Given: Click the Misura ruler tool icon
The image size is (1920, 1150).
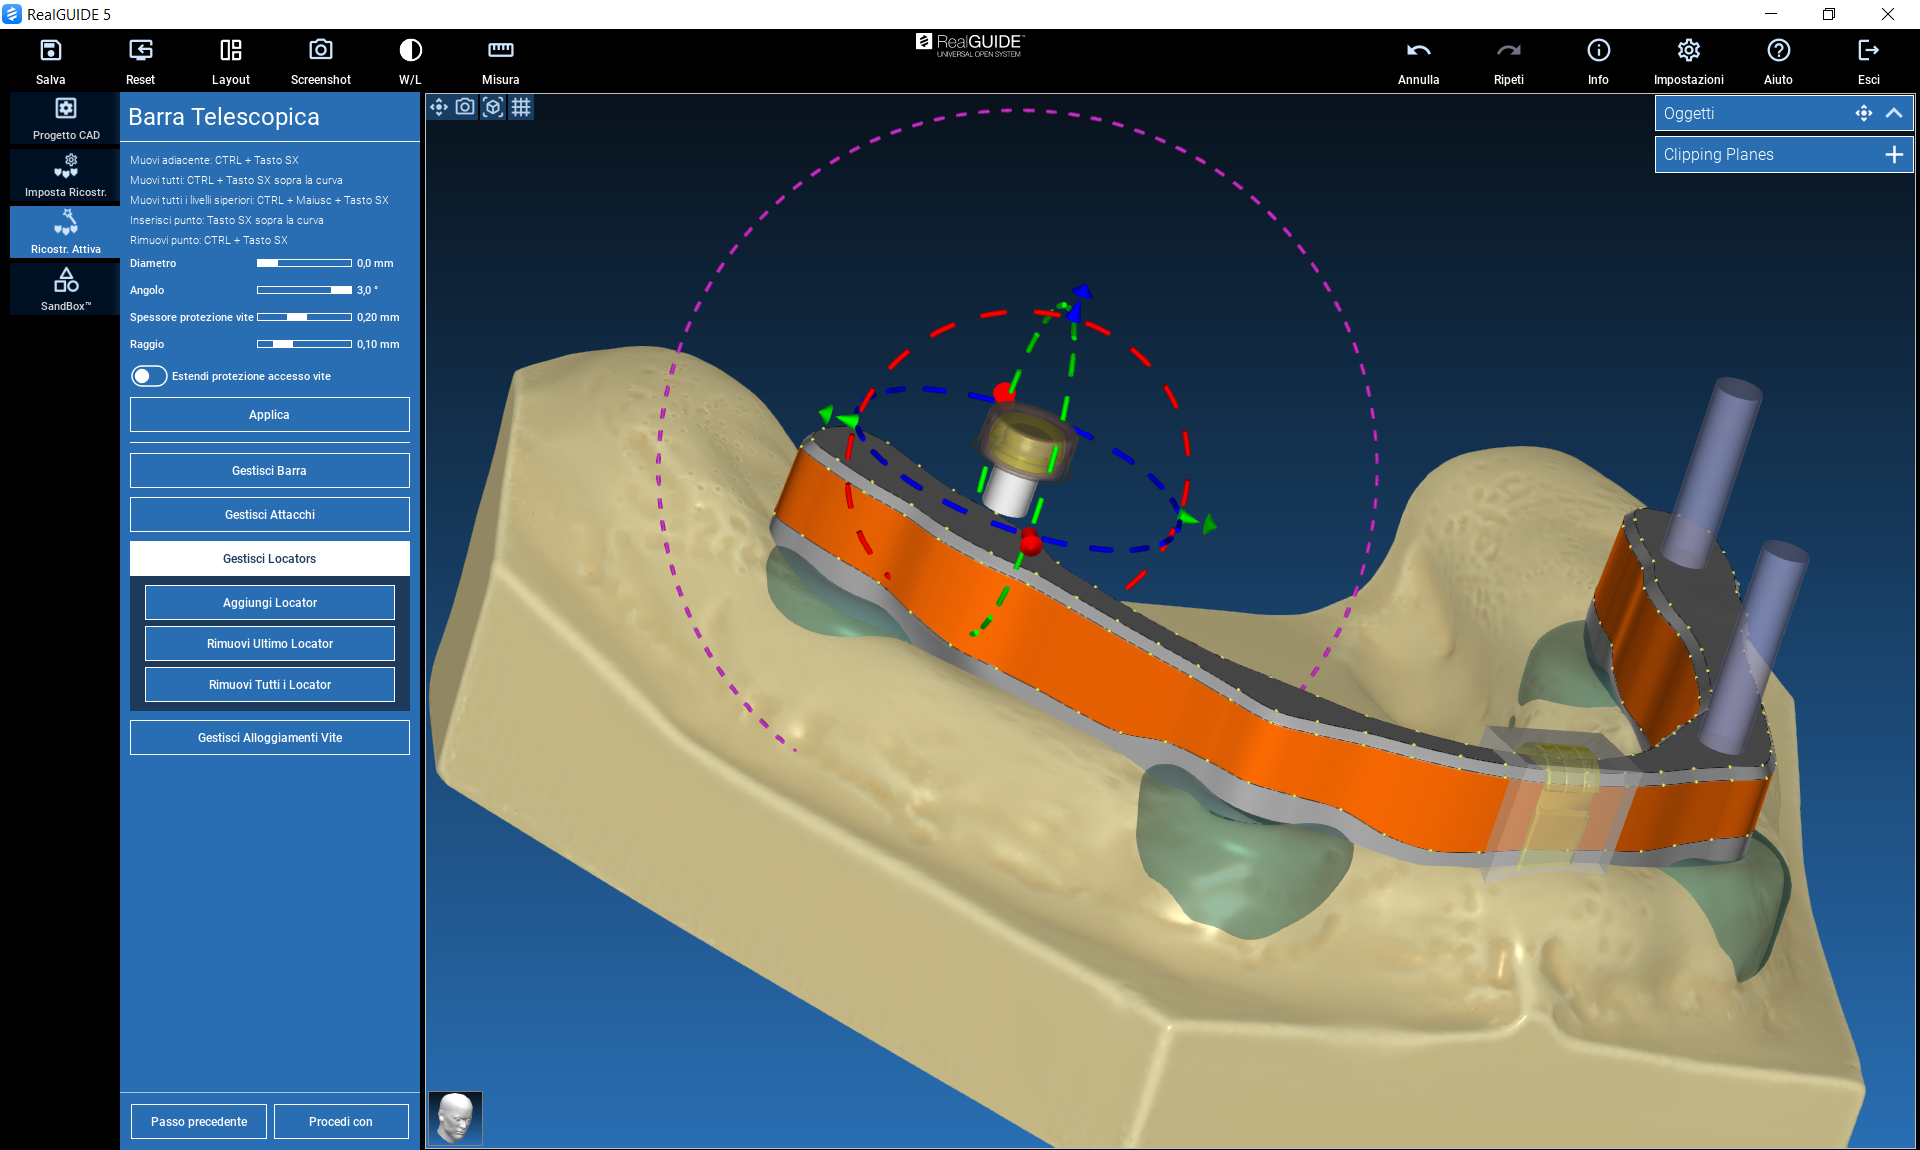Looking at the screenshot, I should point(500,51).
